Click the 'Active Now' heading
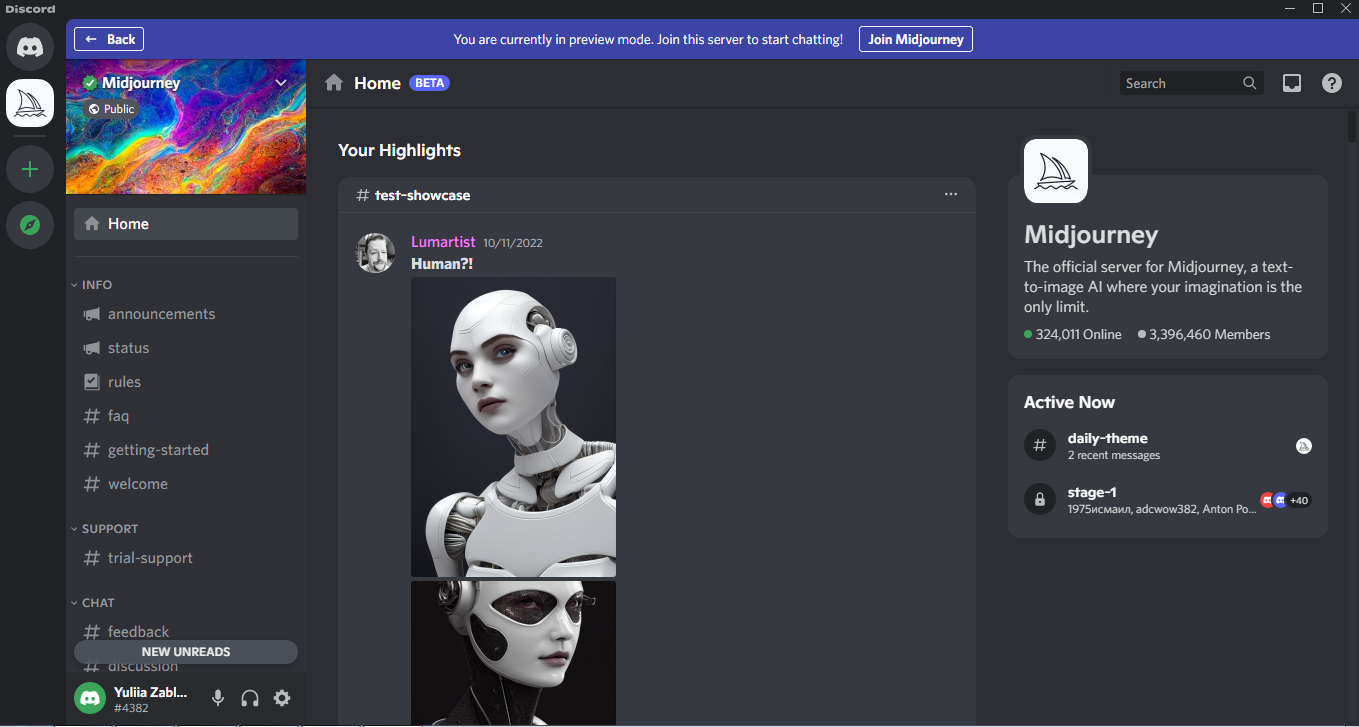 [1069, 402]
